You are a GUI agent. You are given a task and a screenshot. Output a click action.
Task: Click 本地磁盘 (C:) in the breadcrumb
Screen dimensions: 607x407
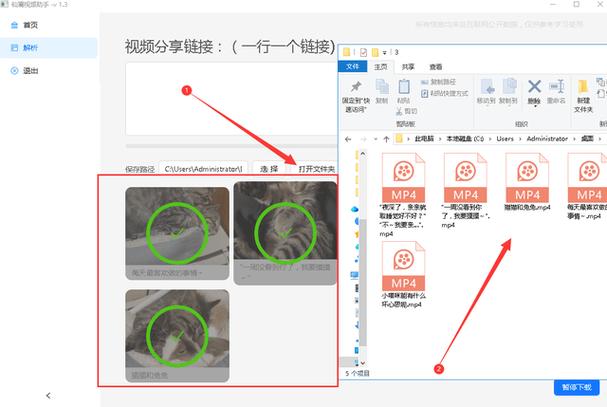465,139
